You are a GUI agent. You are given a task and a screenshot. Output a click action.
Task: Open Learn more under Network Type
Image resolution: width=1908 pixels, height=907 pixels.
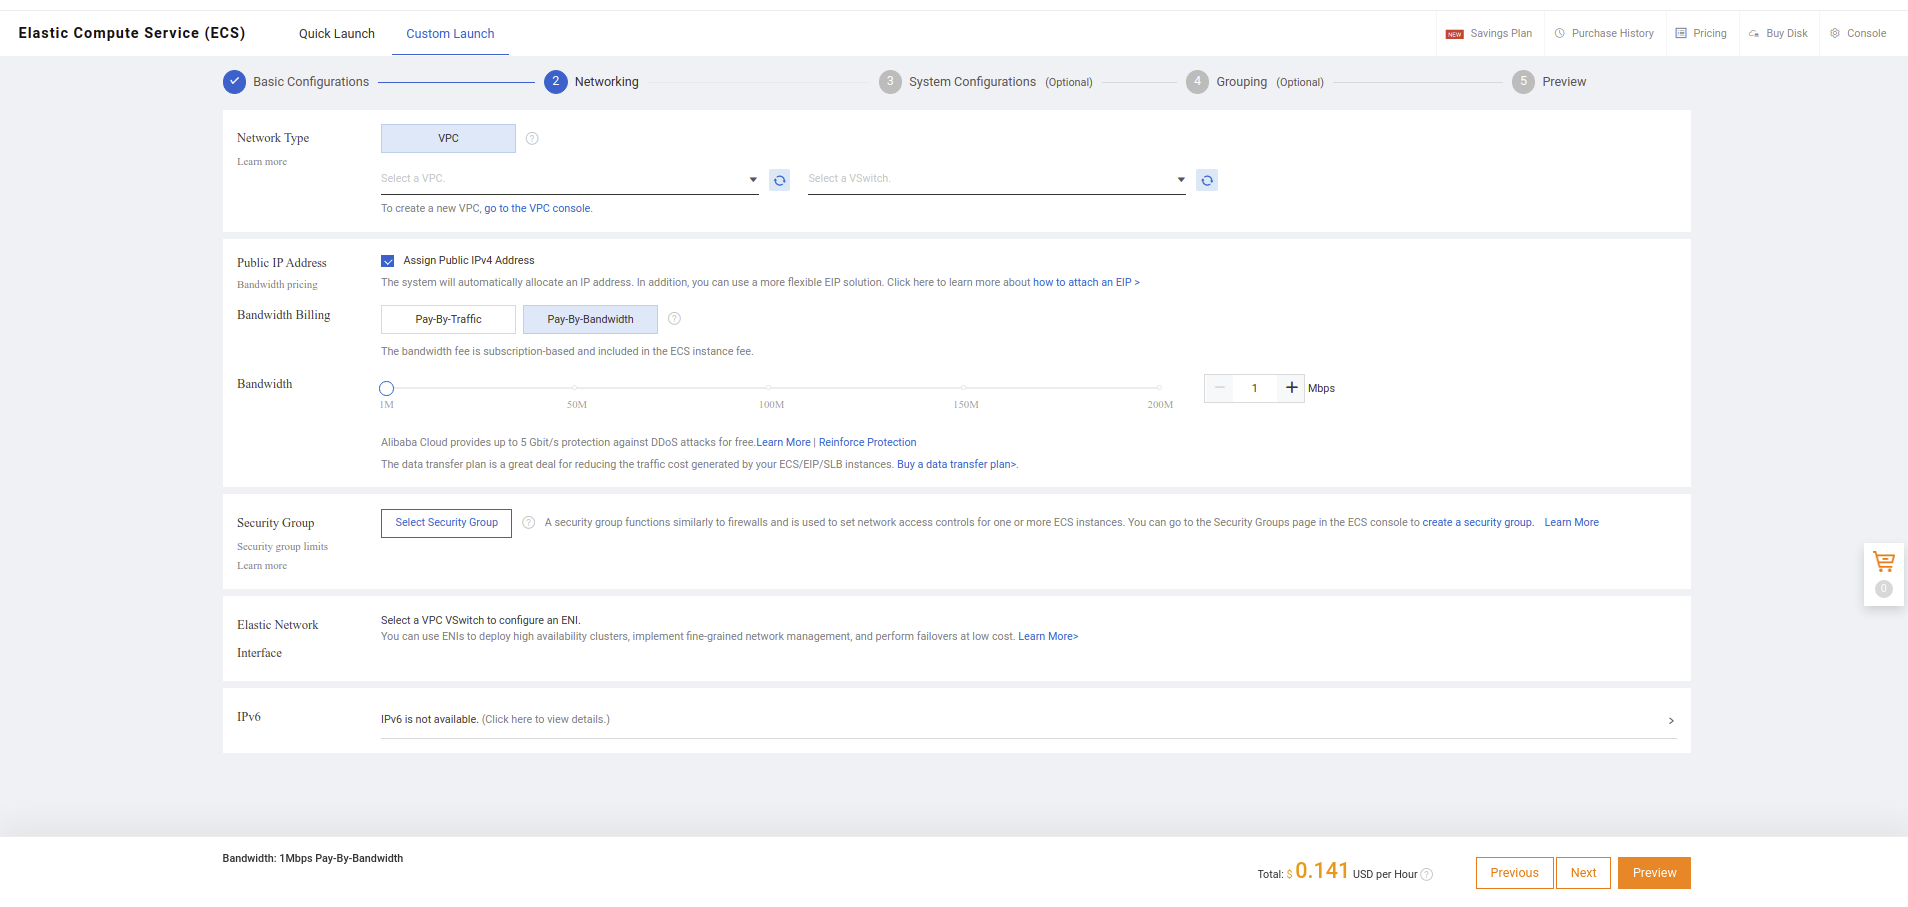coord(262,162)
